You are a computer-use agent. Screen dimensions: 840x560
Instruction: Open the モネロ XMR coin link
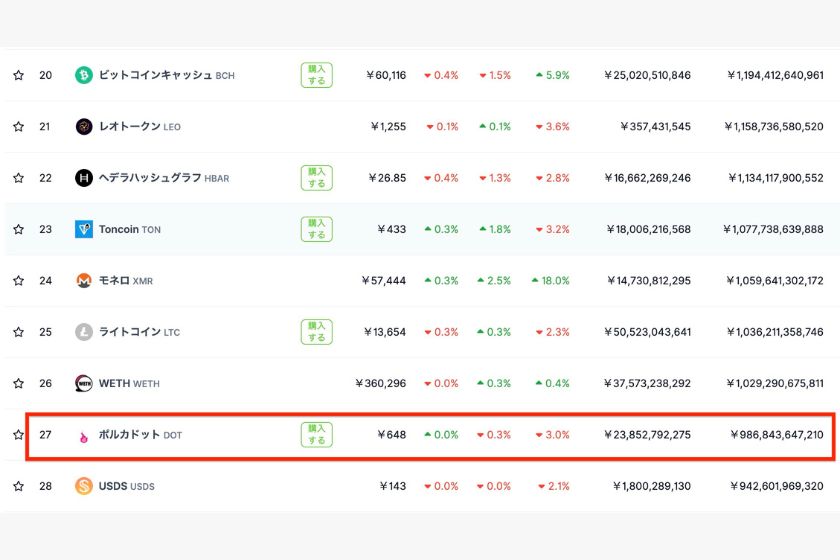pos(126,281)
